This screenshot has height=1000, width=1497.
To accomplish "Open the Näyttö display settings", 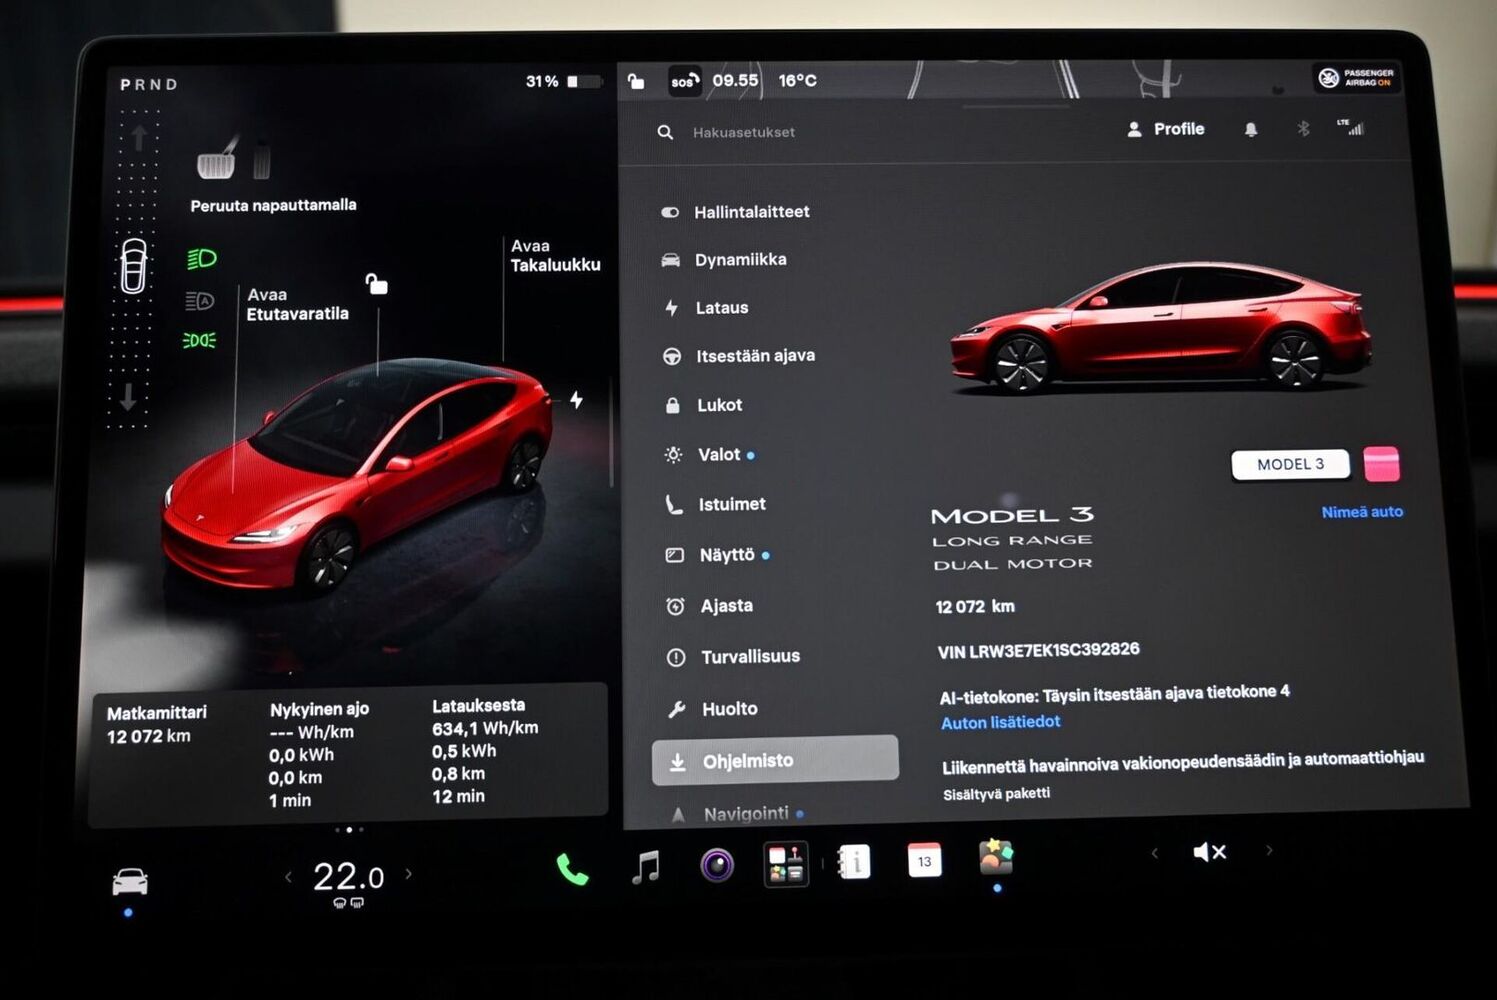I will click(x=718, y=555).
